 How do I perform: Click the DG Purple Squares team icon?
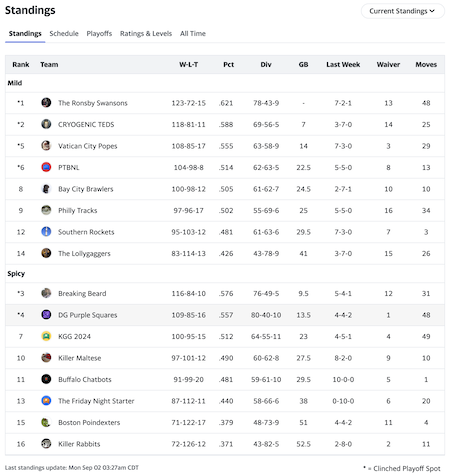click(46, 315)
